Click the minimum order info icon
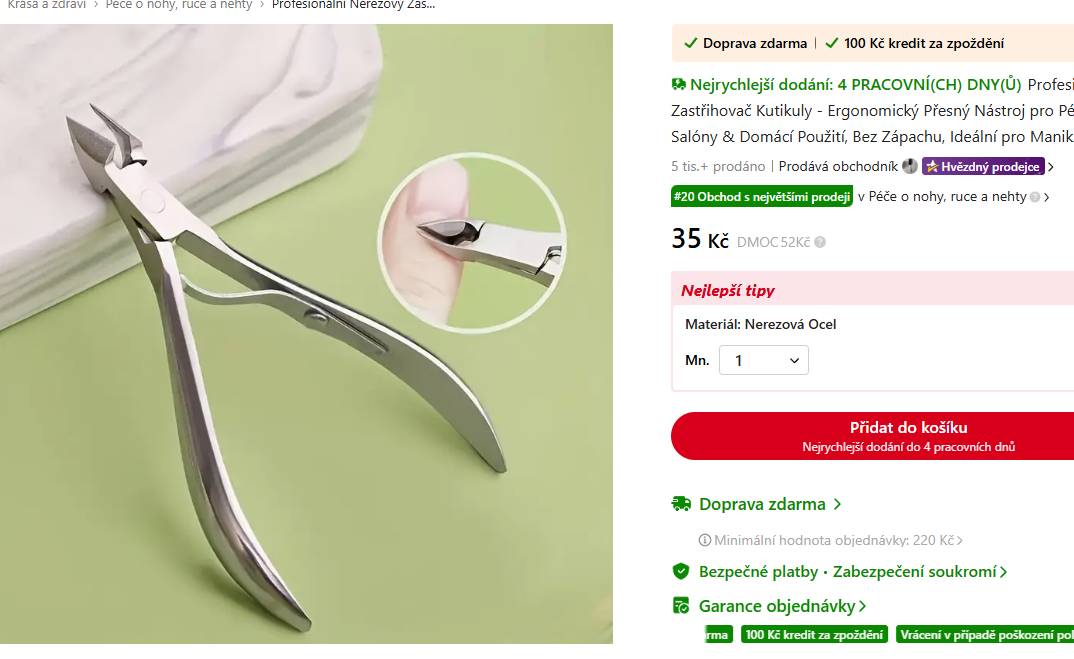 click(x=704, y=540)
